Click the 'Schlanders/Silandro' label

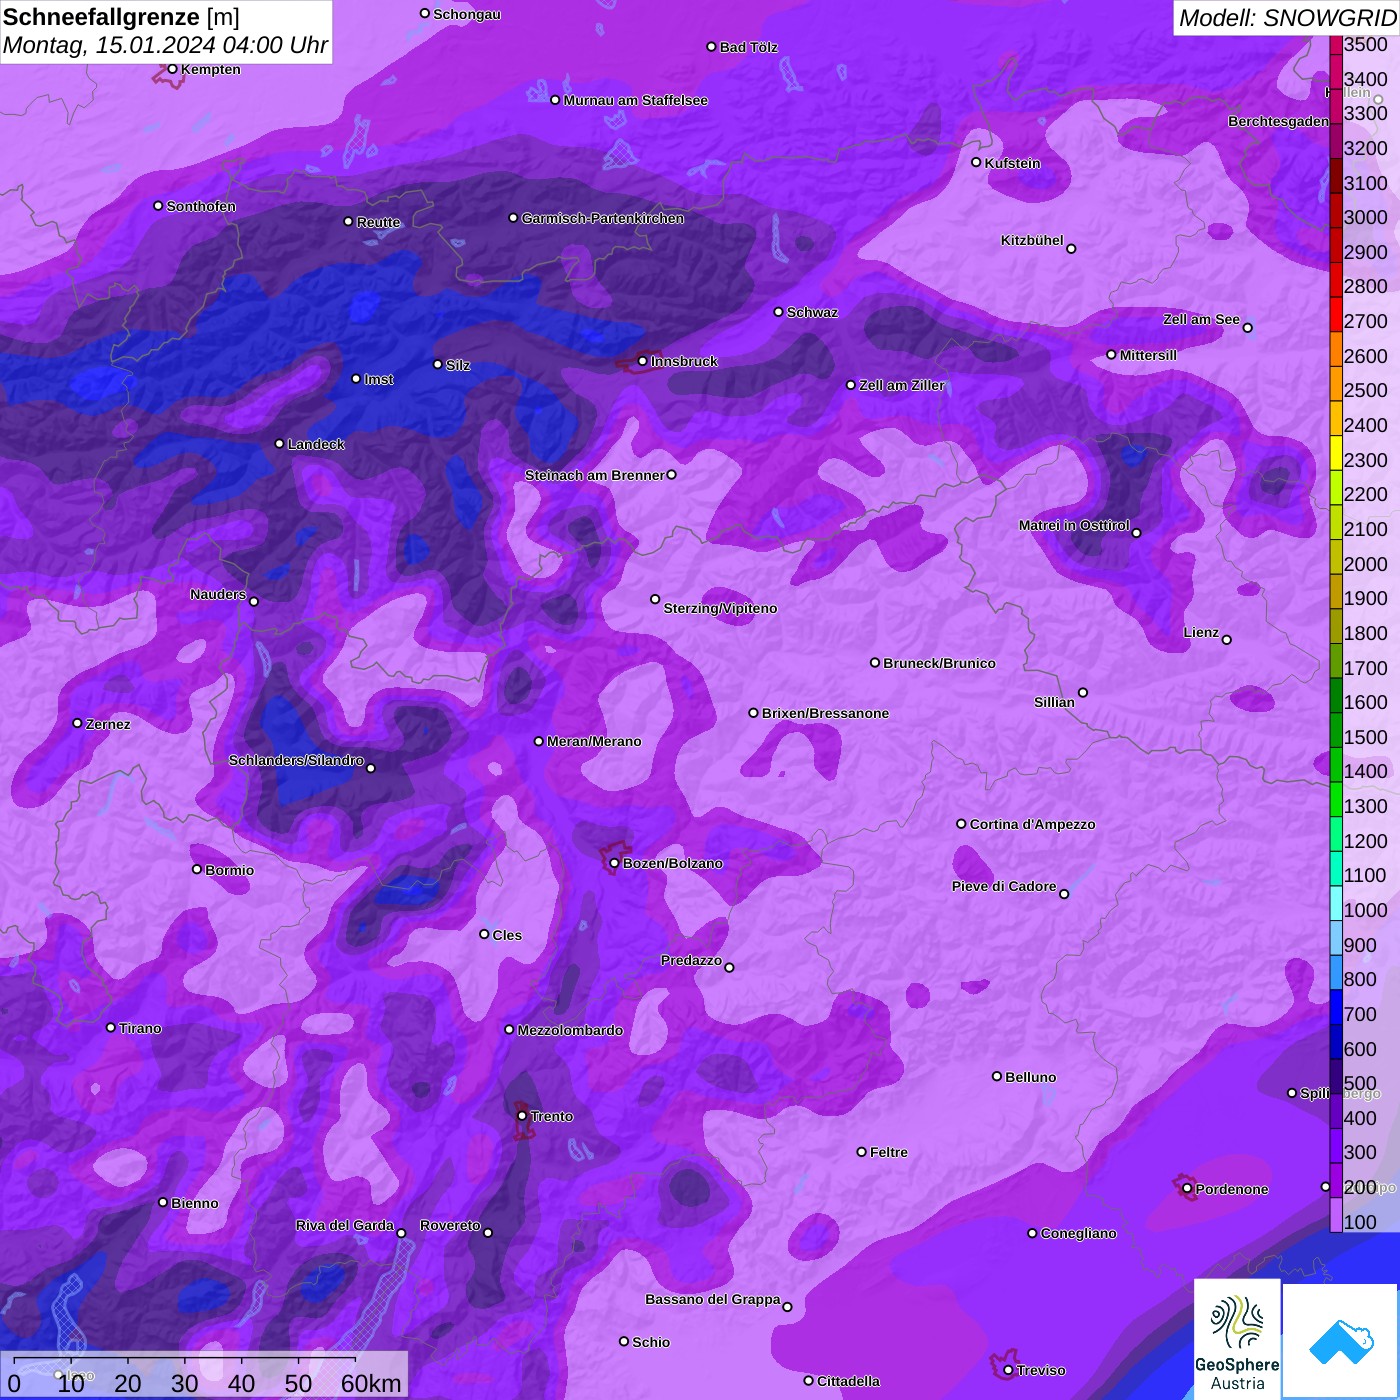pos(296,760)
